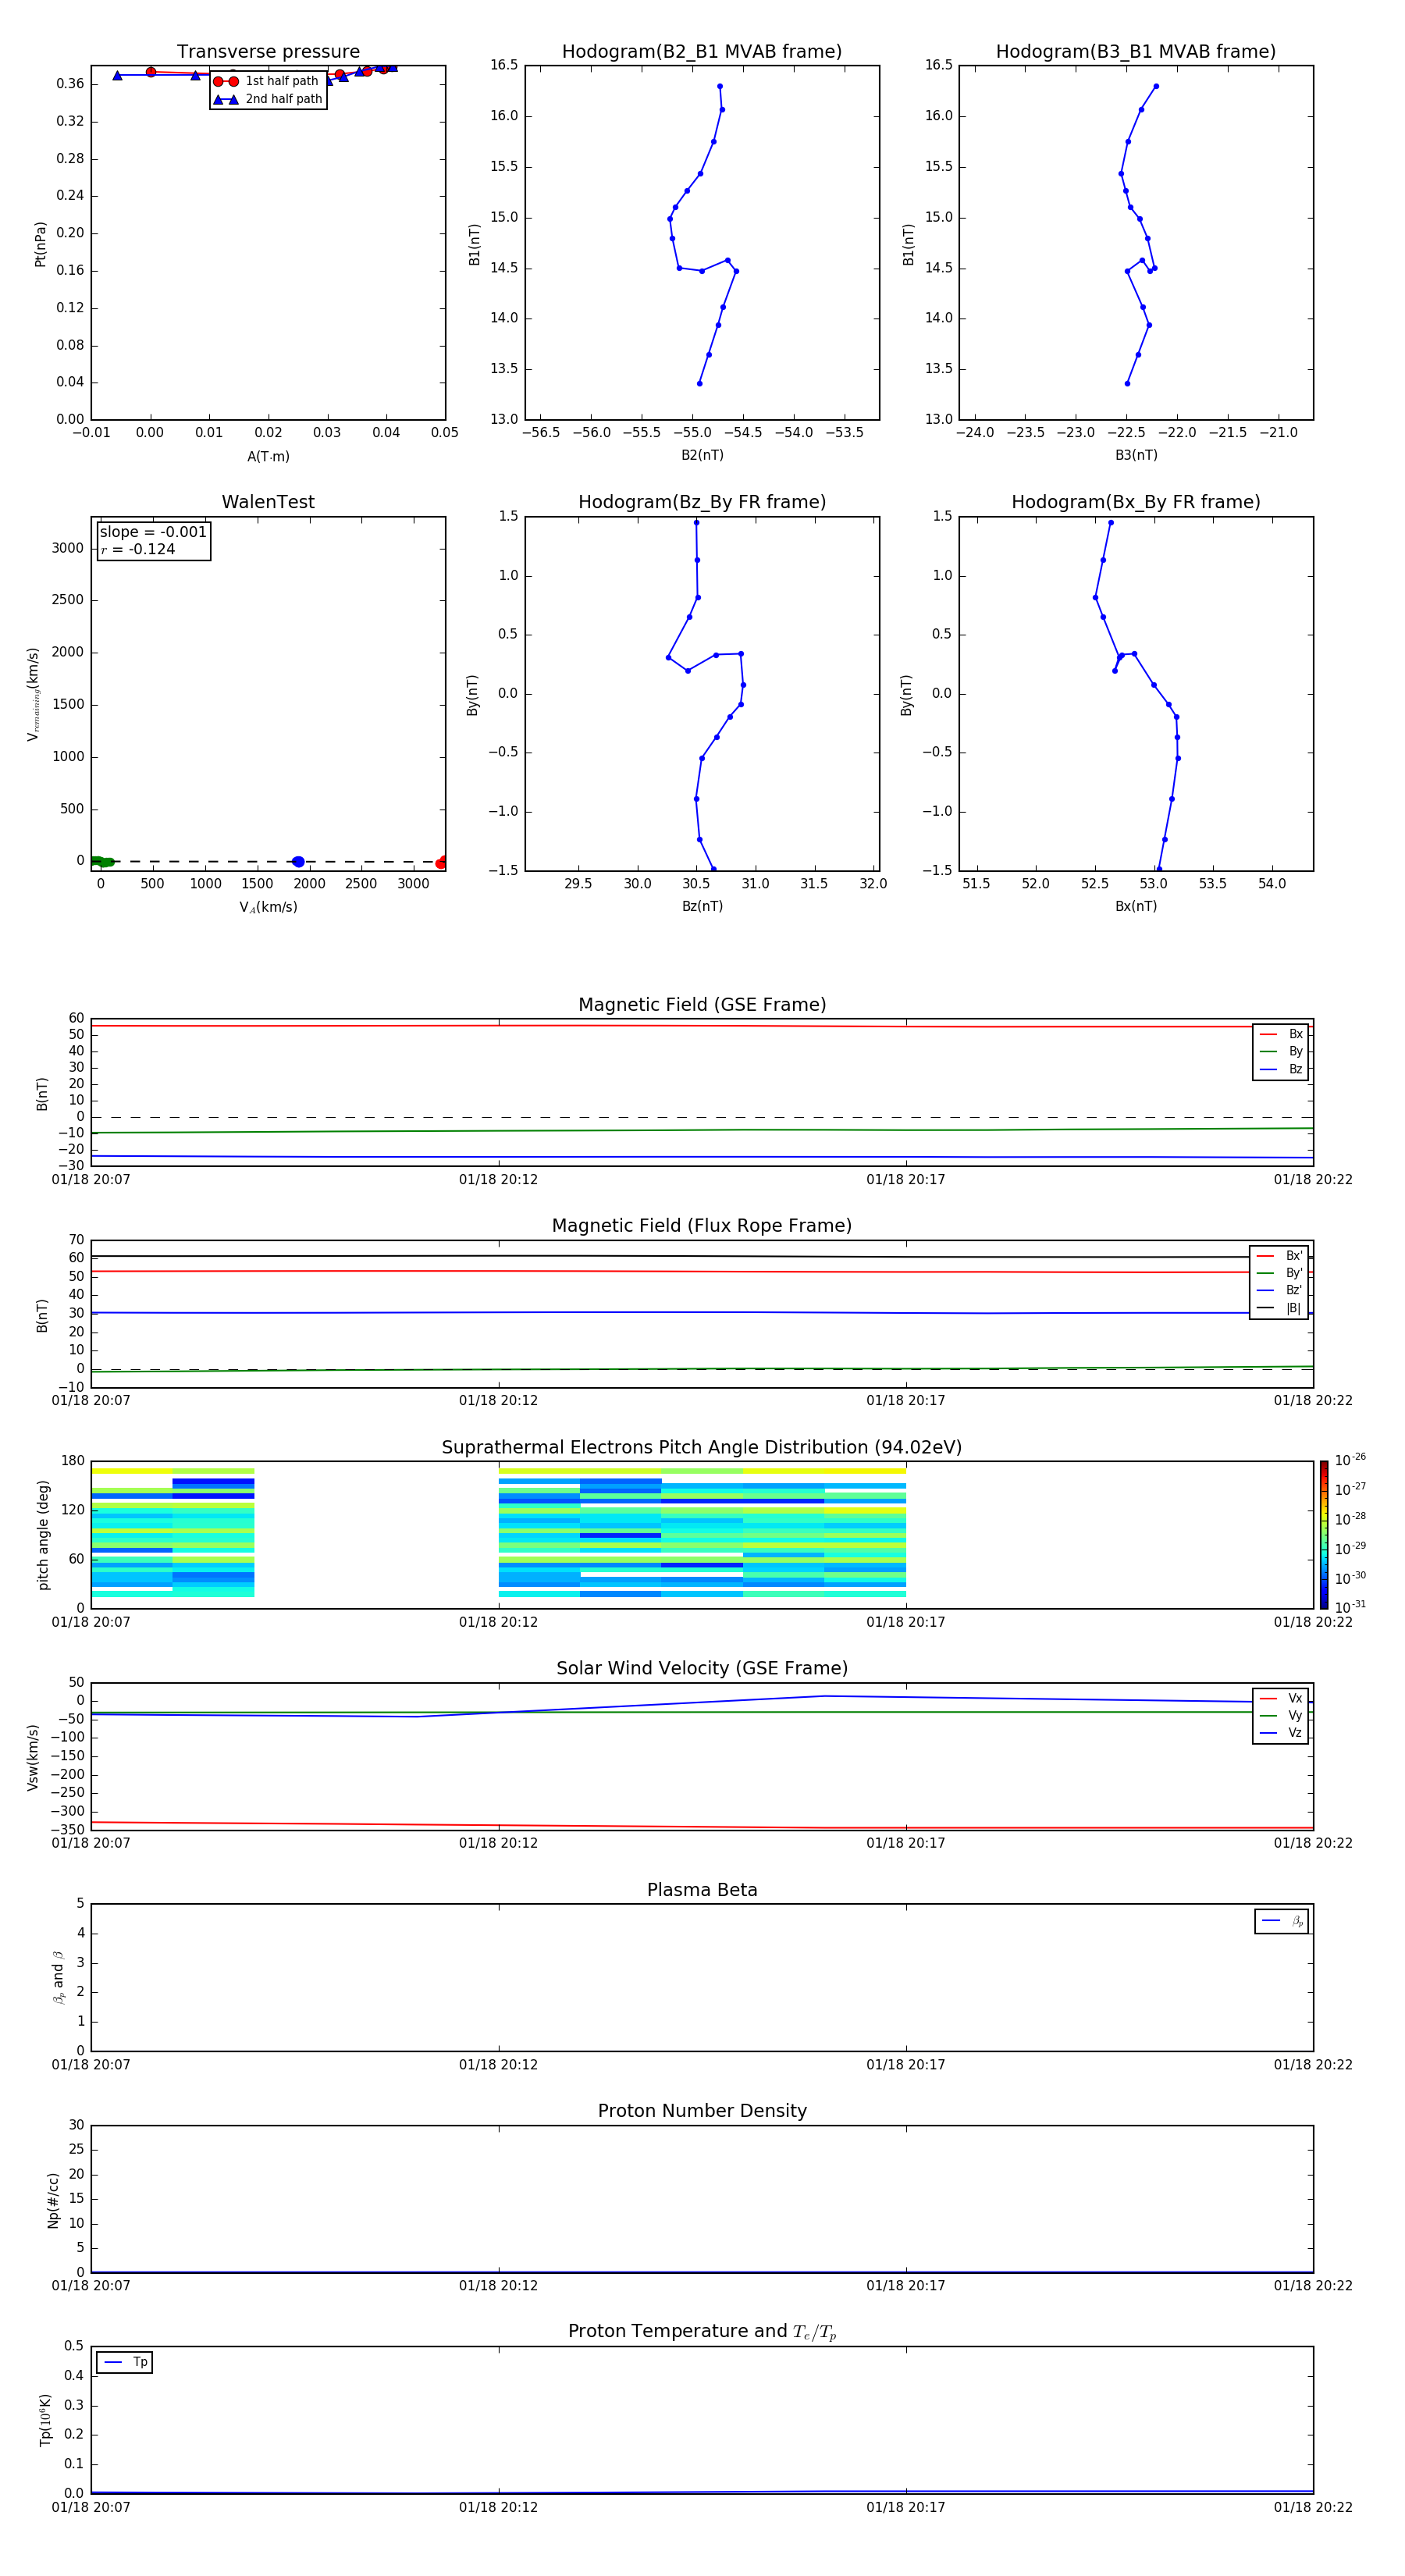This screenshot has width=1405, height=2576.
Task: Click the '|B|' legend entry
Action: pos(1279,1308)
